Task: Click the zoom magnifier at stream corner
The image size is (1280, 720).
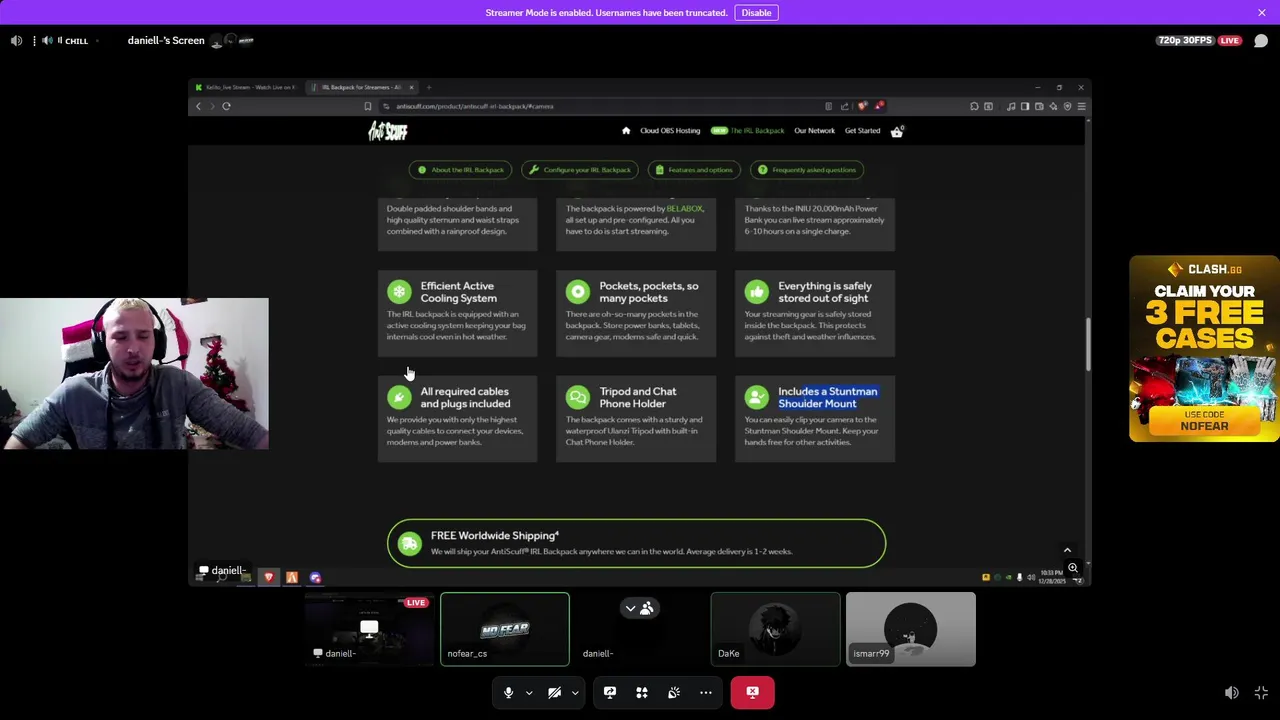Action: [1073, 568]
